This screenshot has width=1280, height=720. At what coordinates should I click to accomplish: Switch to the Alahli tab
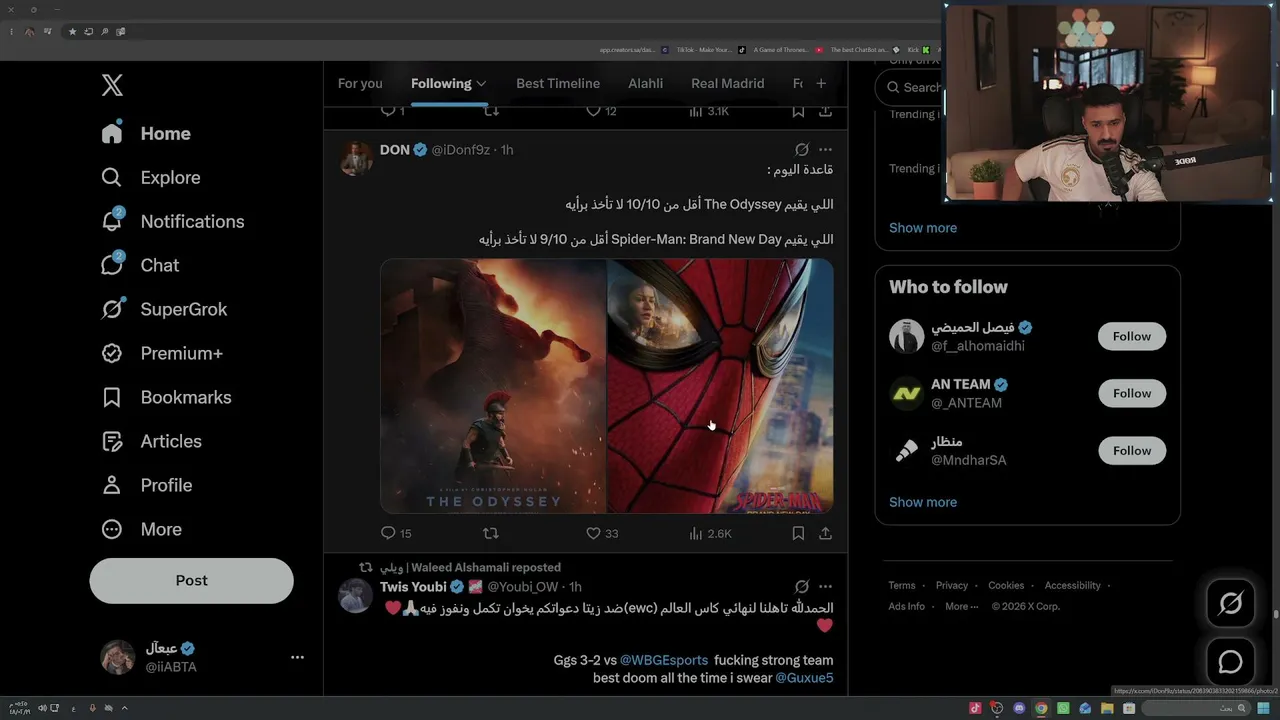[x=646, y=83]
